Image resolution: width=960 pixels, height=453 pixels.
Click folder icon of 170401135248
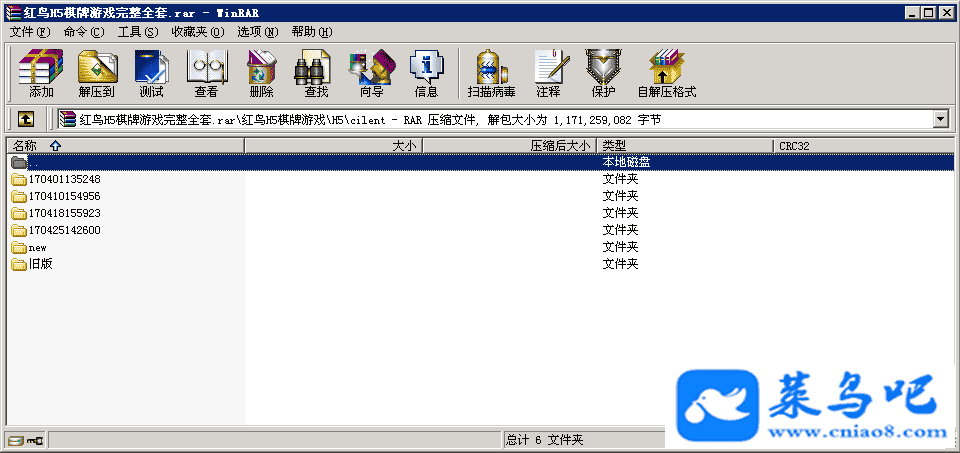pos(19,179)
